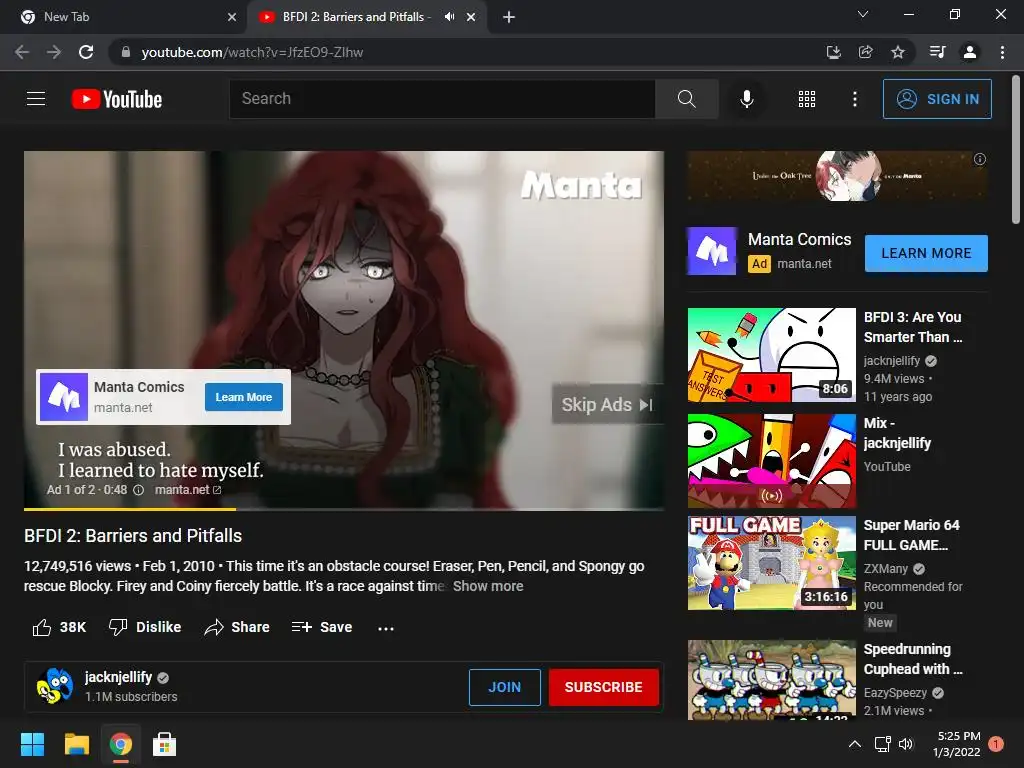This screenshot has width=1024, height=768.
Task: Save the video to a playlist
Action: 322,627
